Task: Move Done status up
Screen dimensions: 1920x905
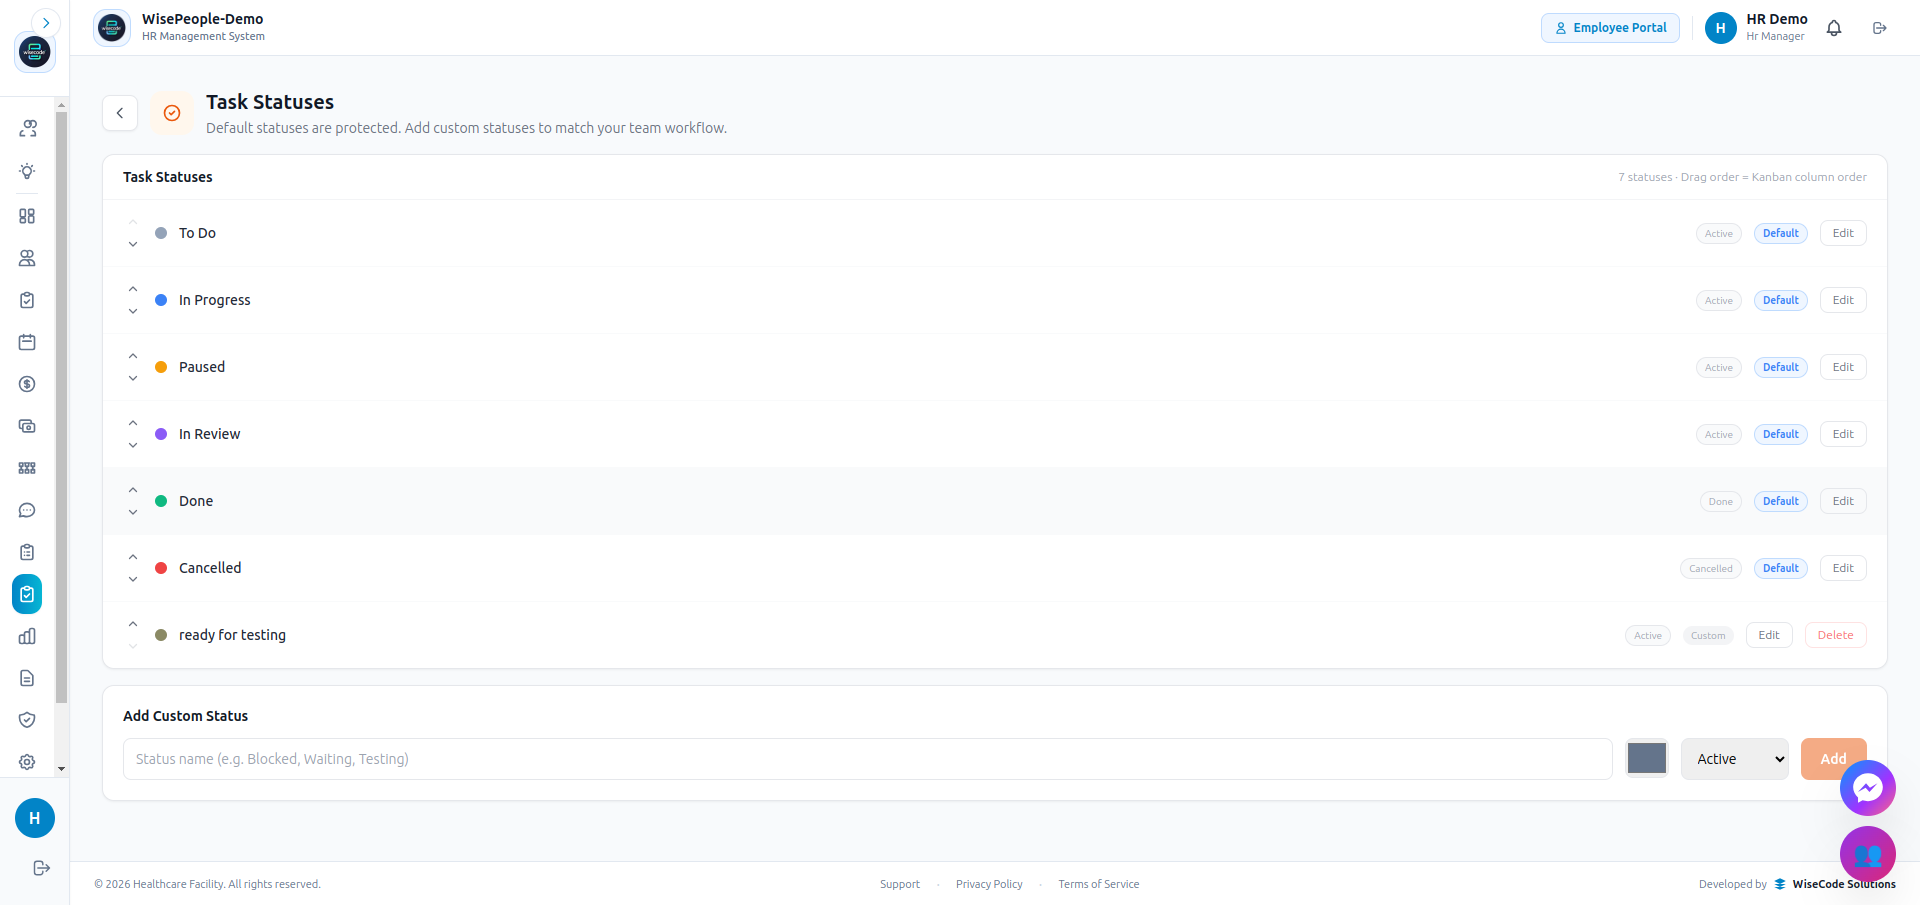Action: pyautogui.click(x=133, y=490)
